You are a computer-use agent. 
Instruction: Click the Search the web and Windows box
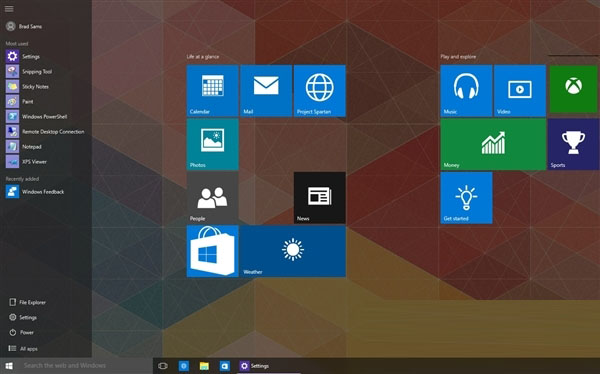[85, 366]
